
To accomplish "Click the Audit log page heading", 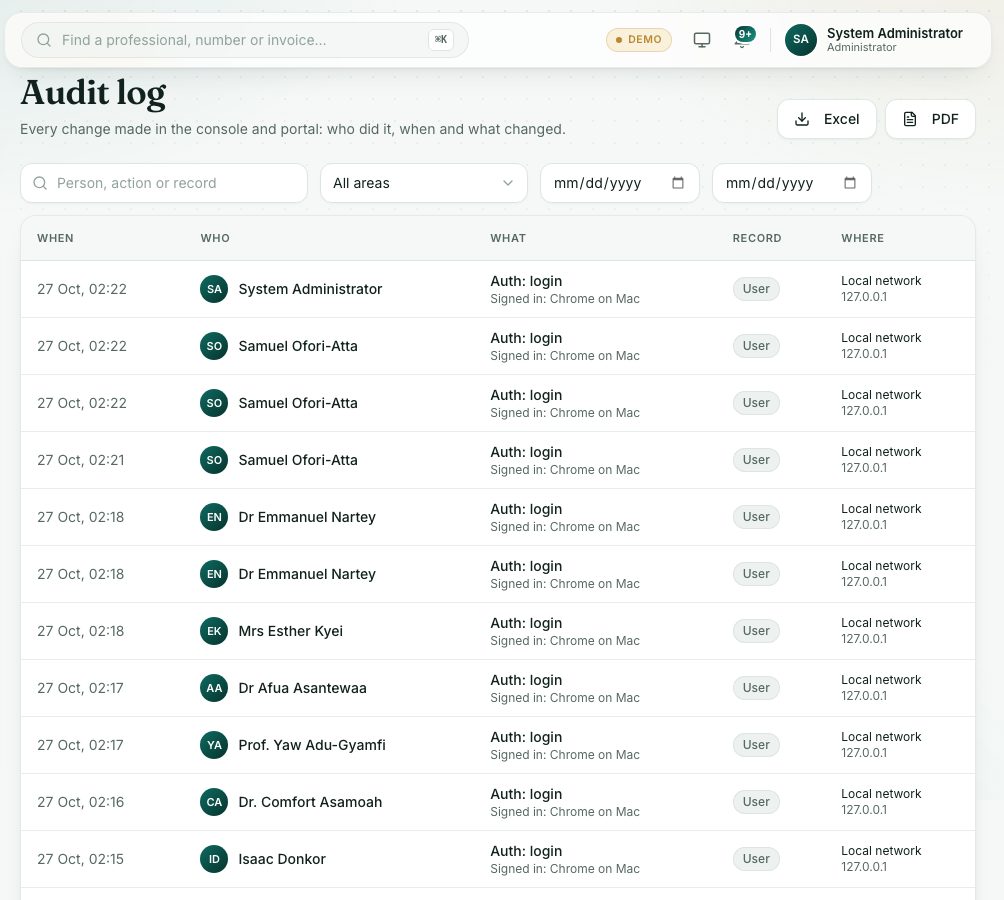I will point(93,93).
